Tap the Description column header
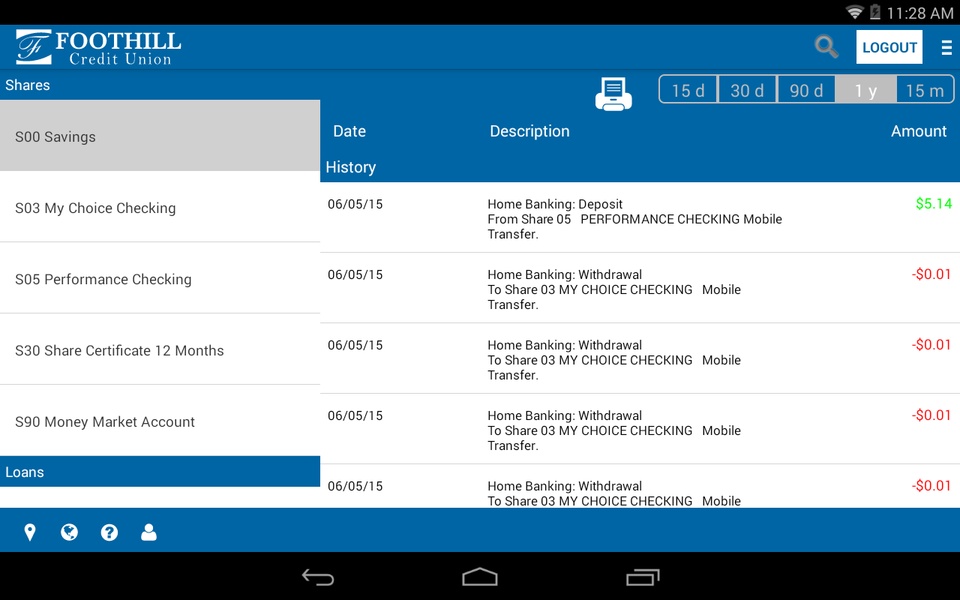 coord(530,131)
